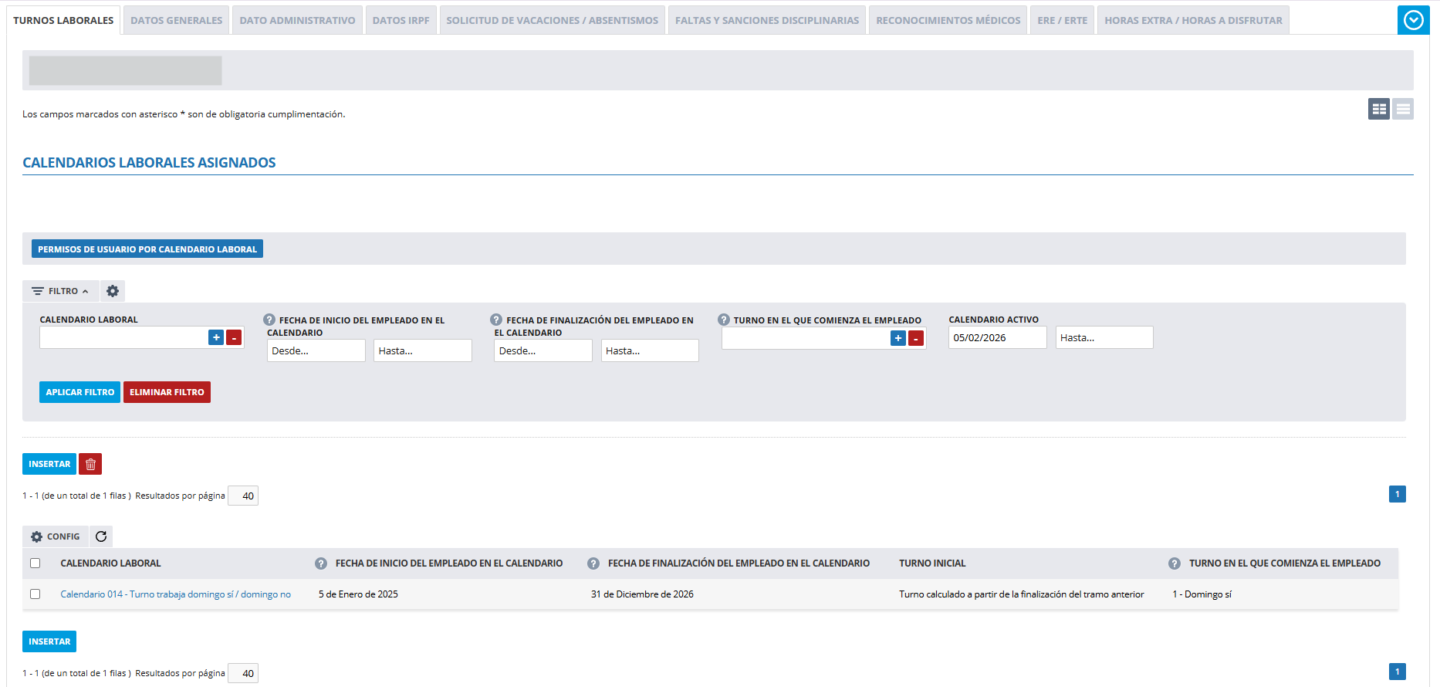
Task: Click blue plus in Calendario Laboral filter
Action: pyautogui.click(x=216, y=338)
